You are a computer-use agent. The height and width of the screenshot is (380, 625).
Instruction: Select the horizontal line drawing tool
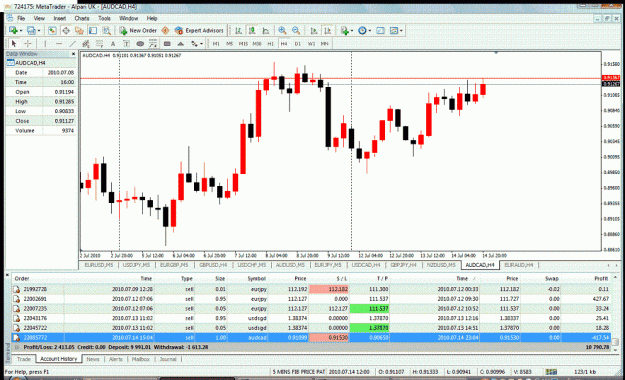click(x=59, y=43)
